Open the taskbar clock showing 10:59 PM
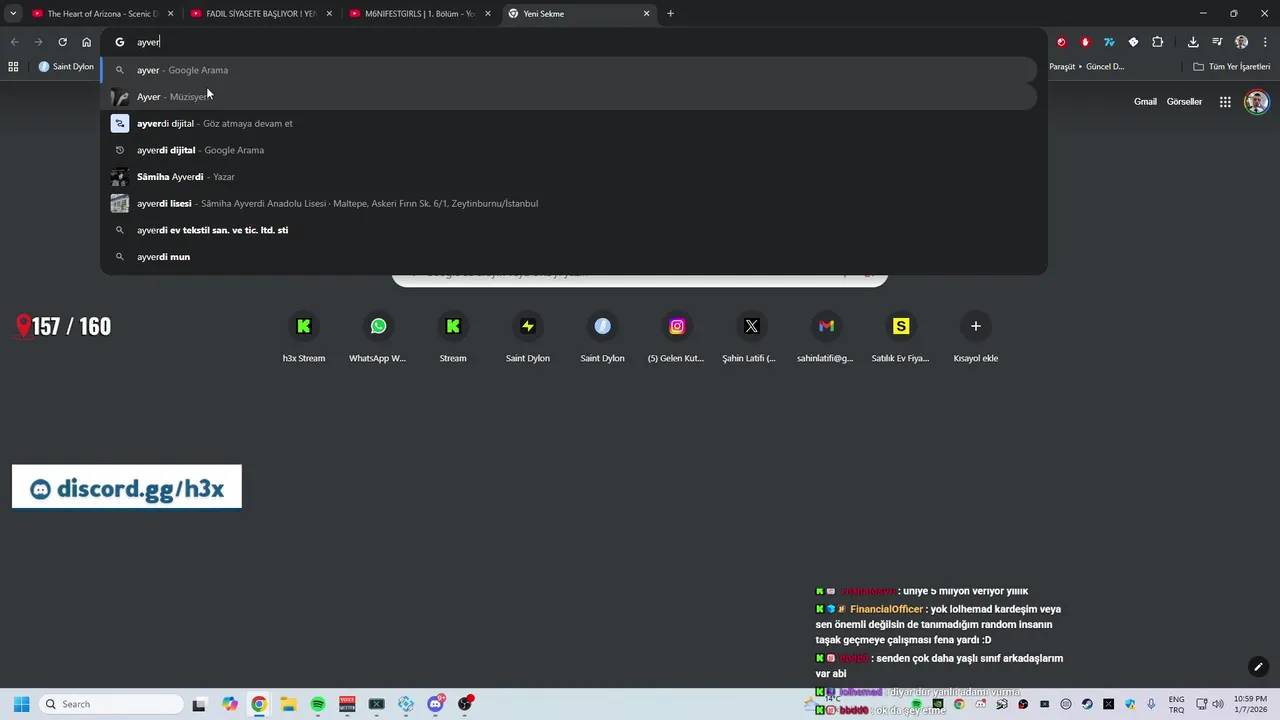The width and height of the screenshot is (1280, 720). [1250, 704]
